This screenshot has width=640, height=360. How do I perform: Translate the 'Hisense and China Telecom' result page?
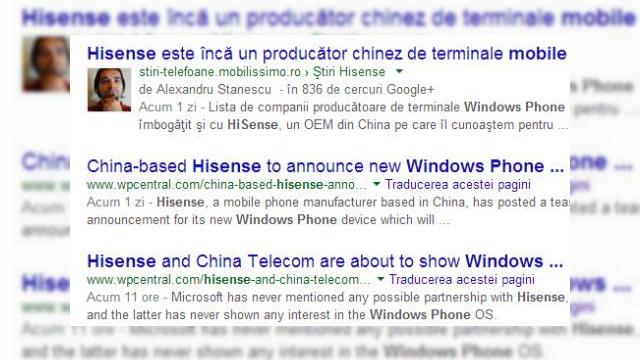pos(462,280)
